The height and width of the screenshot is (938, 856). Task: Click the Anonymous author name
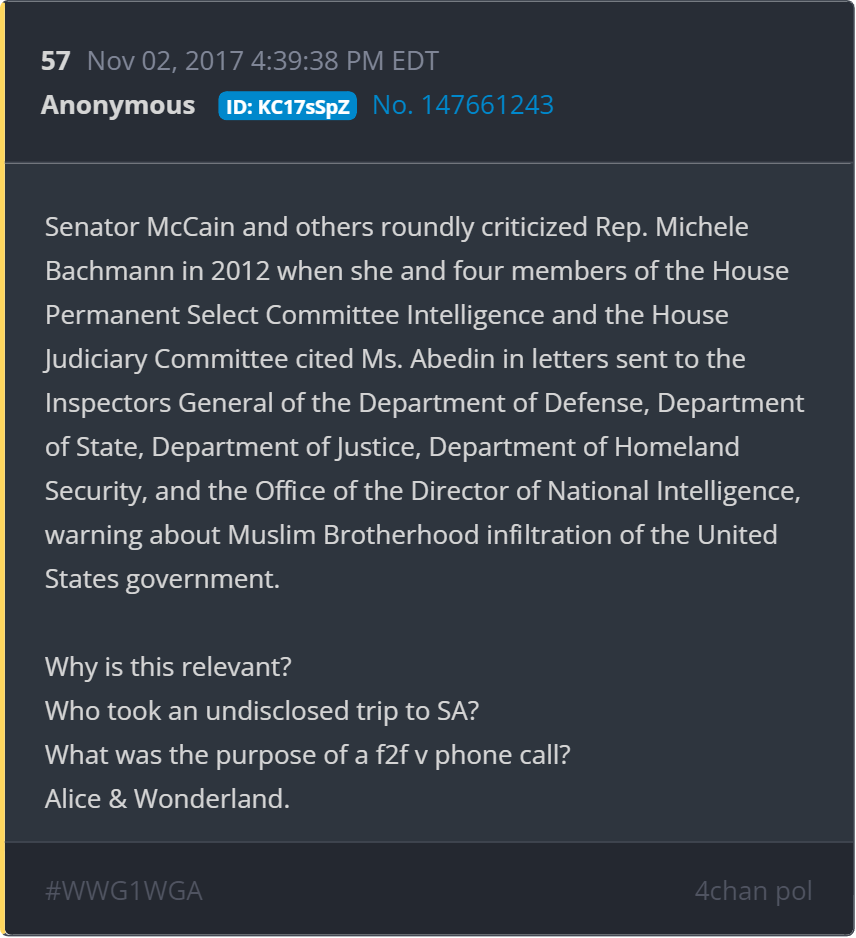(x=118, y=105)
